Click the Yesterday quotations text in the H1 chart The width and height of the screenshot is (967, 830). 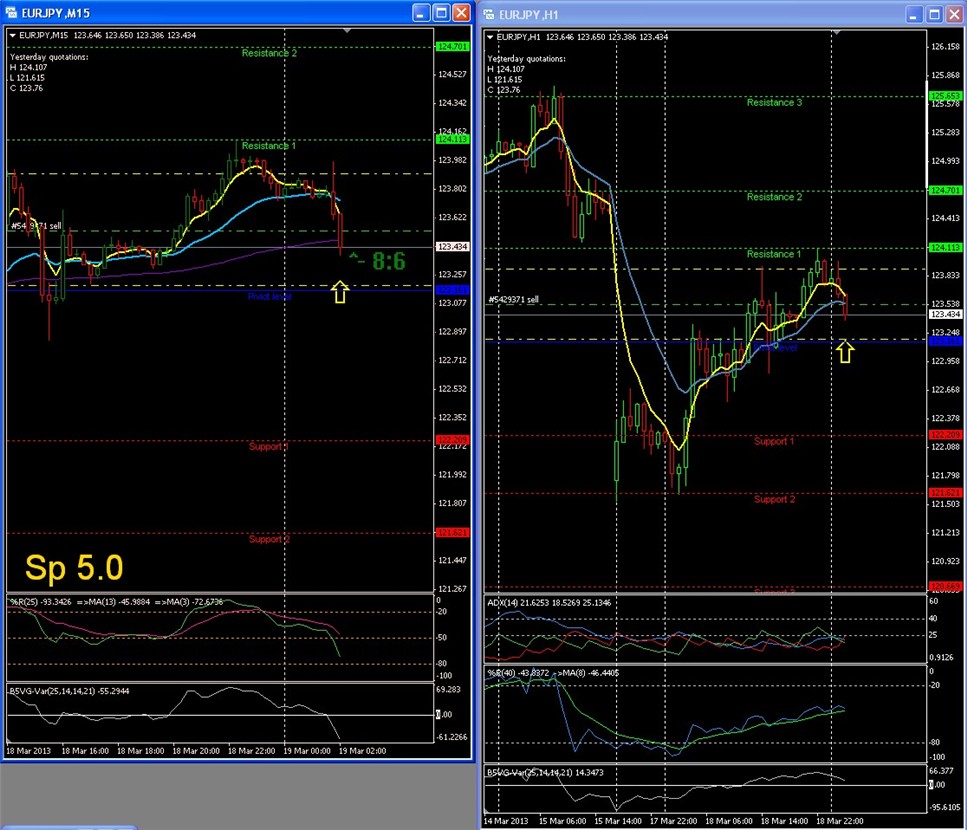tap(526, 59)
